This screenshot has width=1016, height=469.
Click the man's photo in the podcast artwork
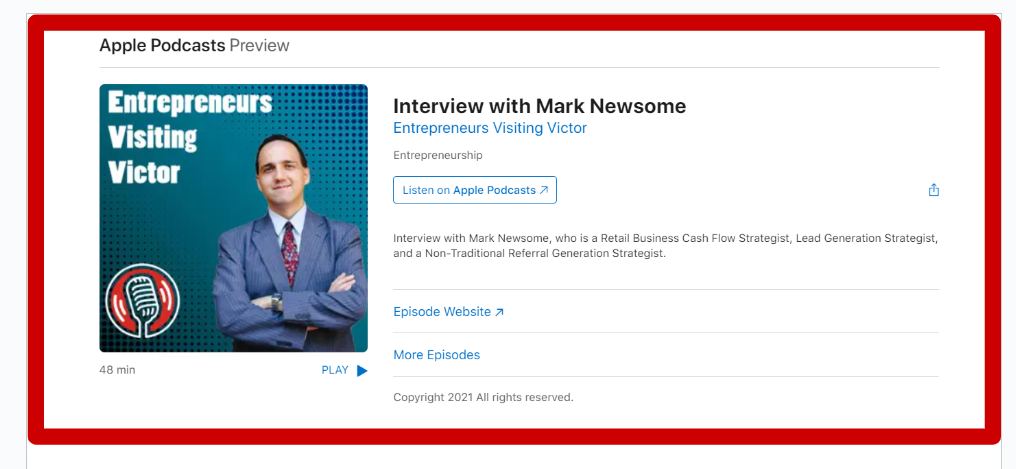pyautogui.click(x=290, y=240)
